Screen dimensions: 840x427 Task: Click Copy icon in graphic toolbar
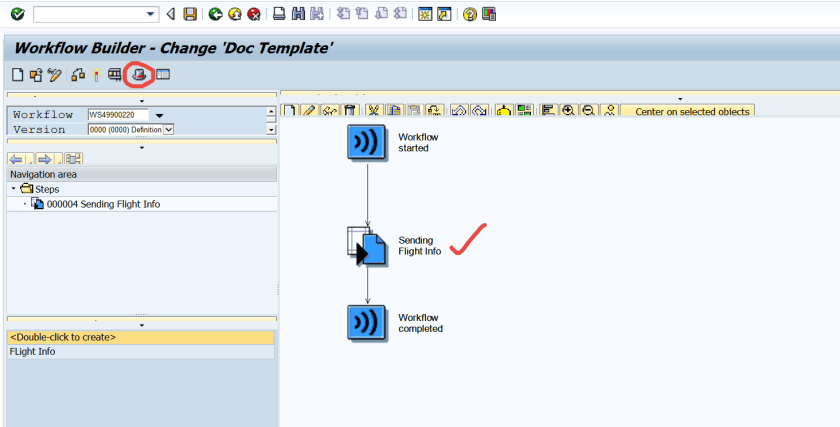coord(394,110)
